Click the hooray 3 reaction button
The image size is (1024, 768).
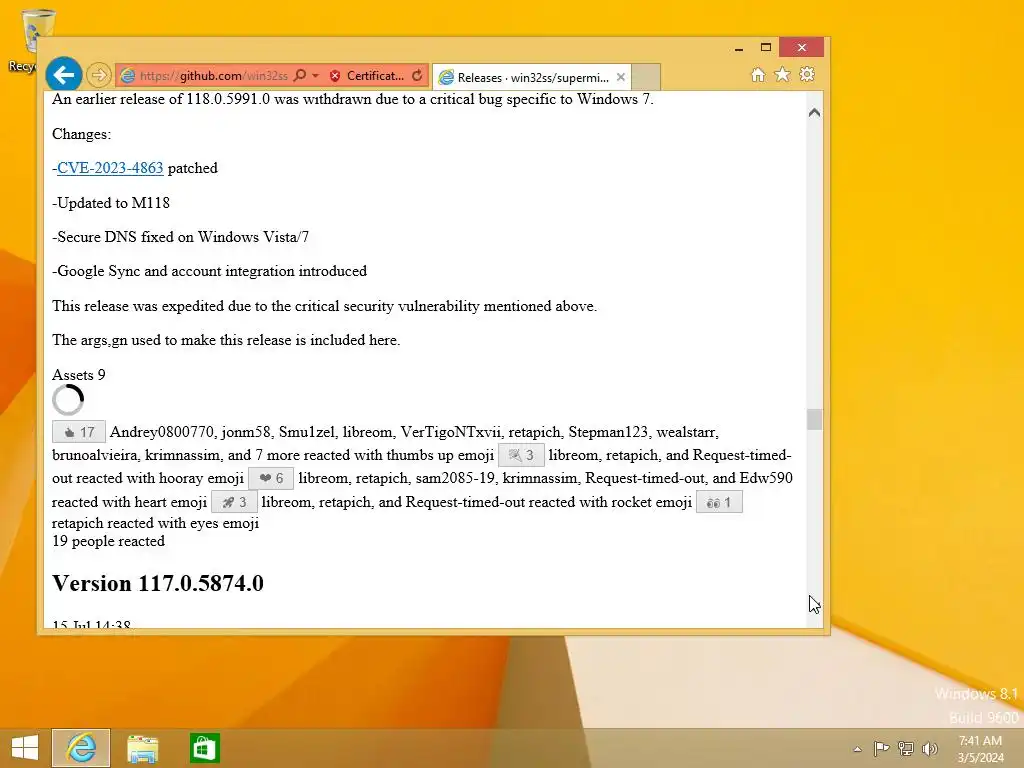coord(521,455)
